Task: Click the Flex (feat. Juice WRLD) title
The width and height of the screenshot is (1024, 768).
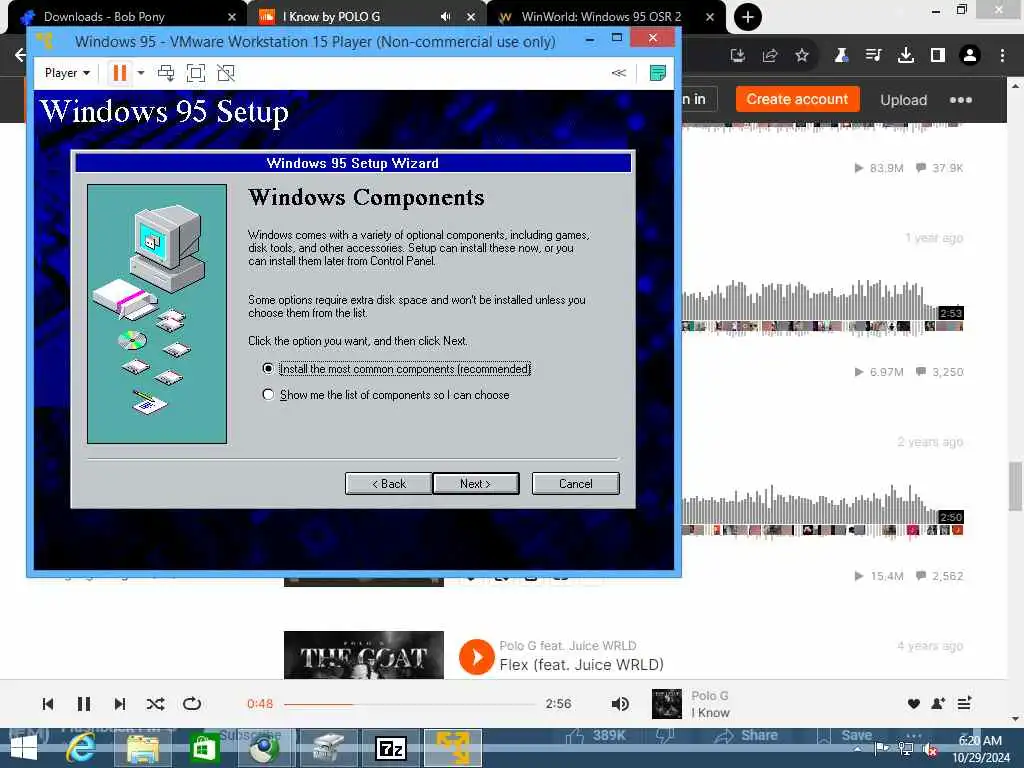Action: 581,665
